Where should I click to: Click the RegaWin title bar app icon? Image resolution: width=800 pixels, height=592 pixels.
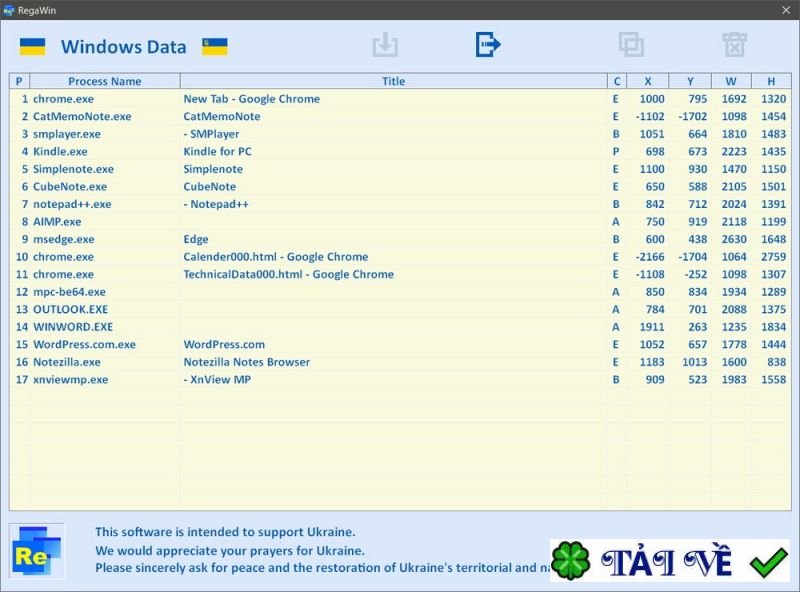click(x=9, y=10)
